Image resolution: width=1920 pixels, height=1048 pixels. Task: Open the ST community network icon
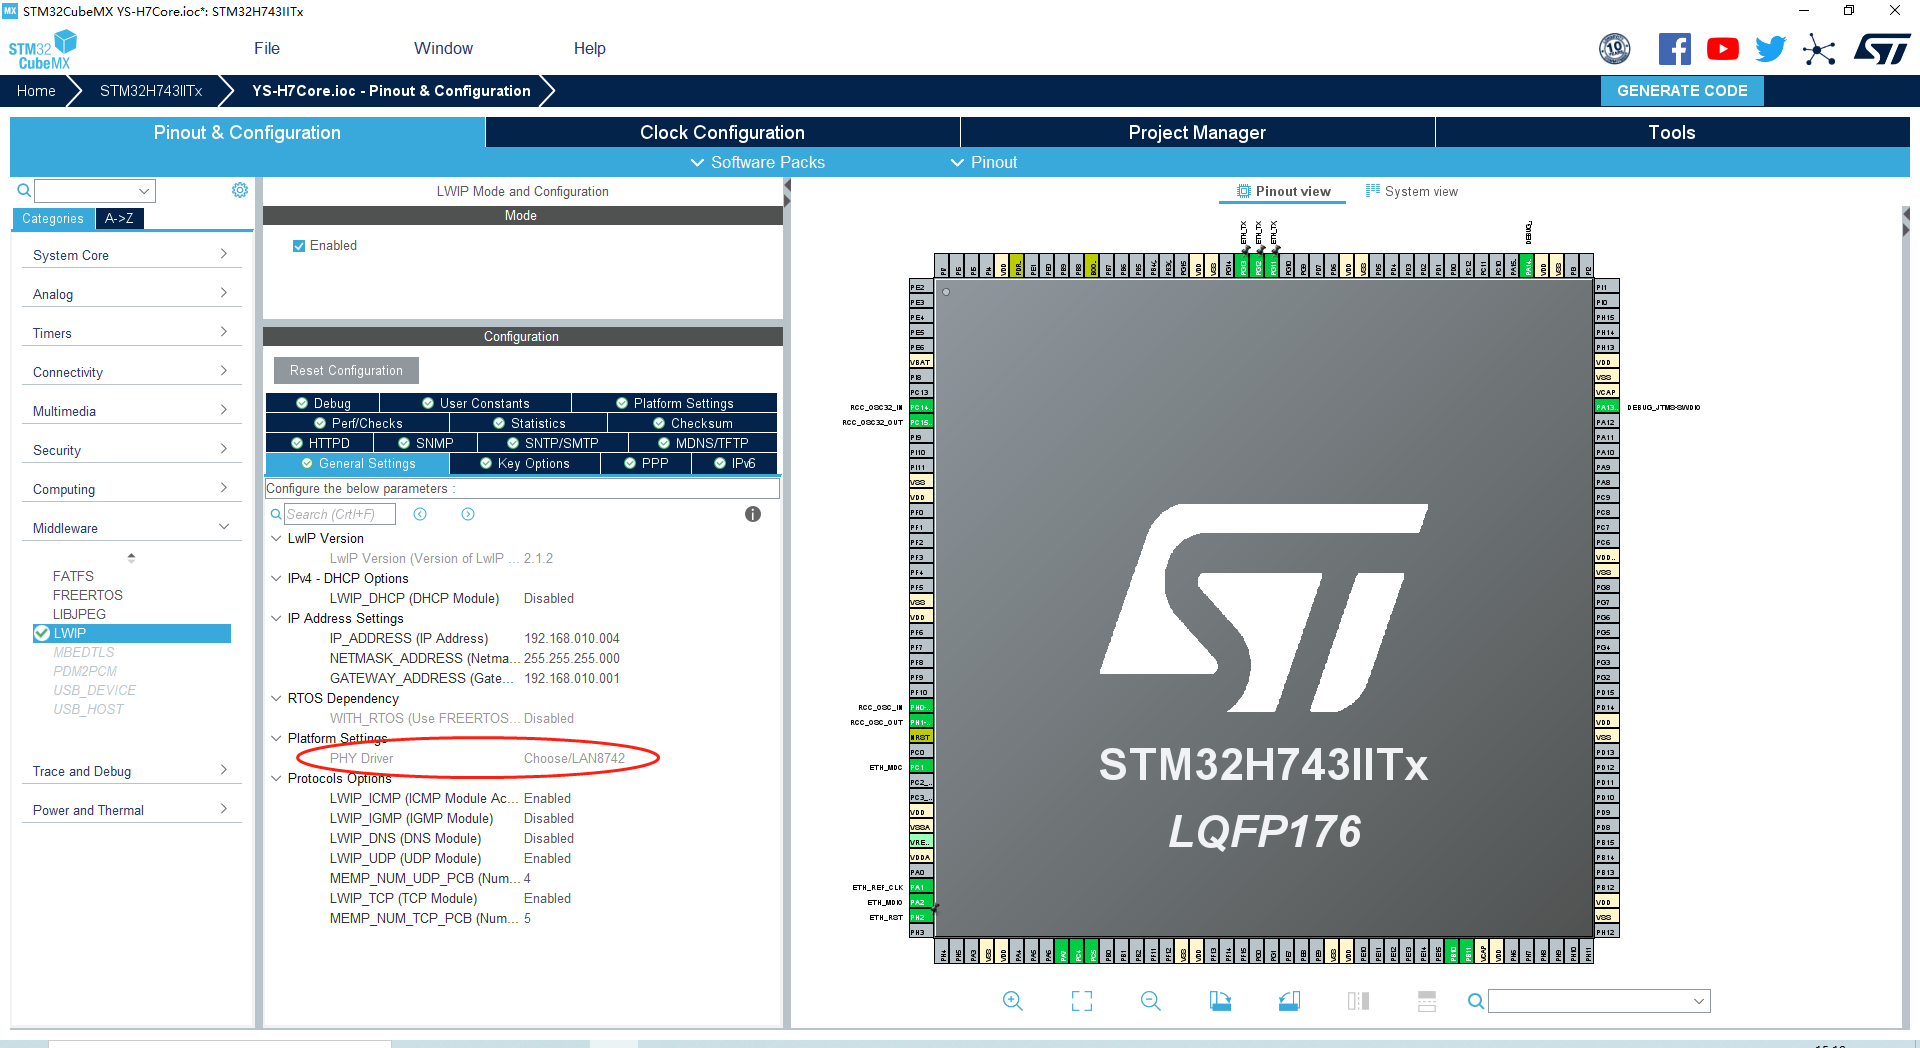(1819, 49)
